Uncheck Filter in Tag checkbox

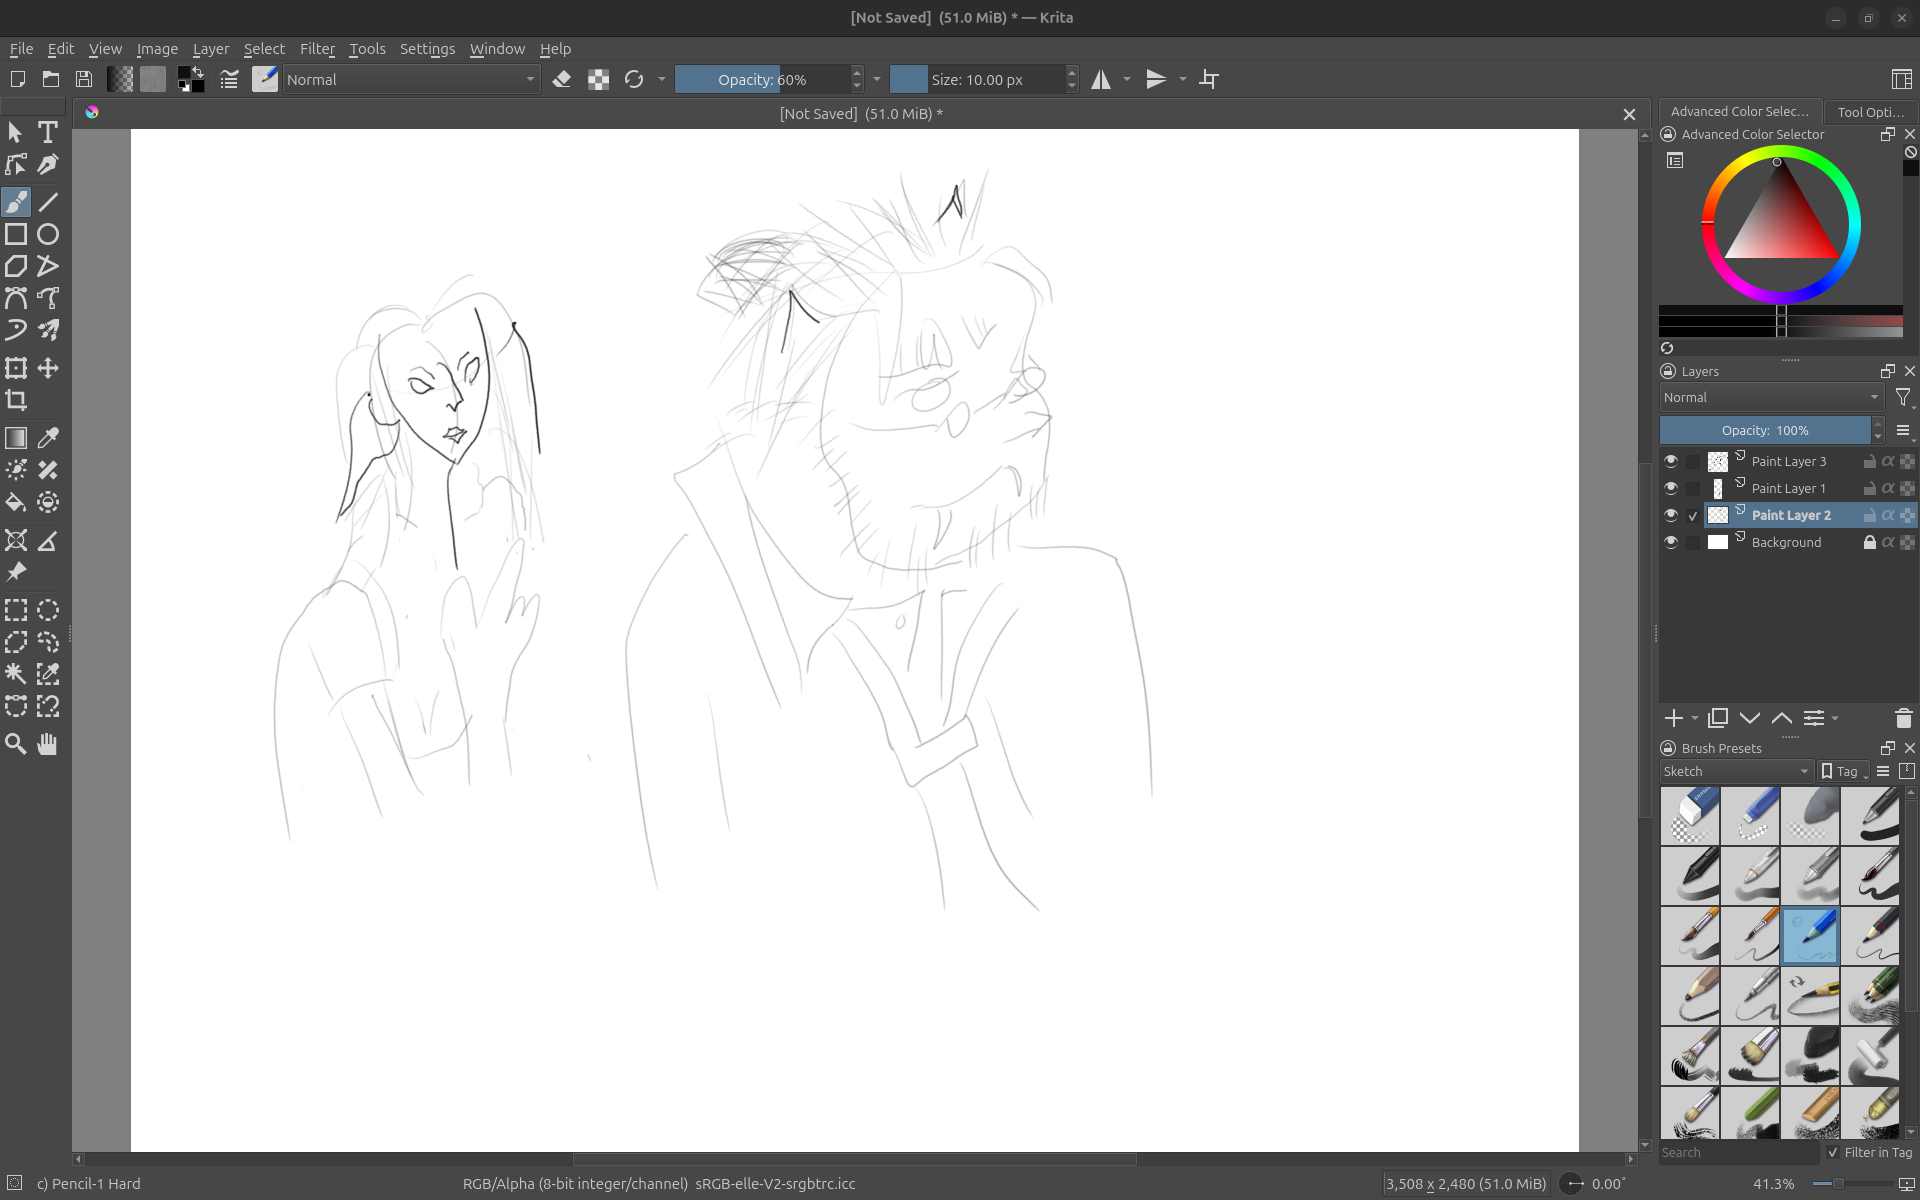1833,1152
